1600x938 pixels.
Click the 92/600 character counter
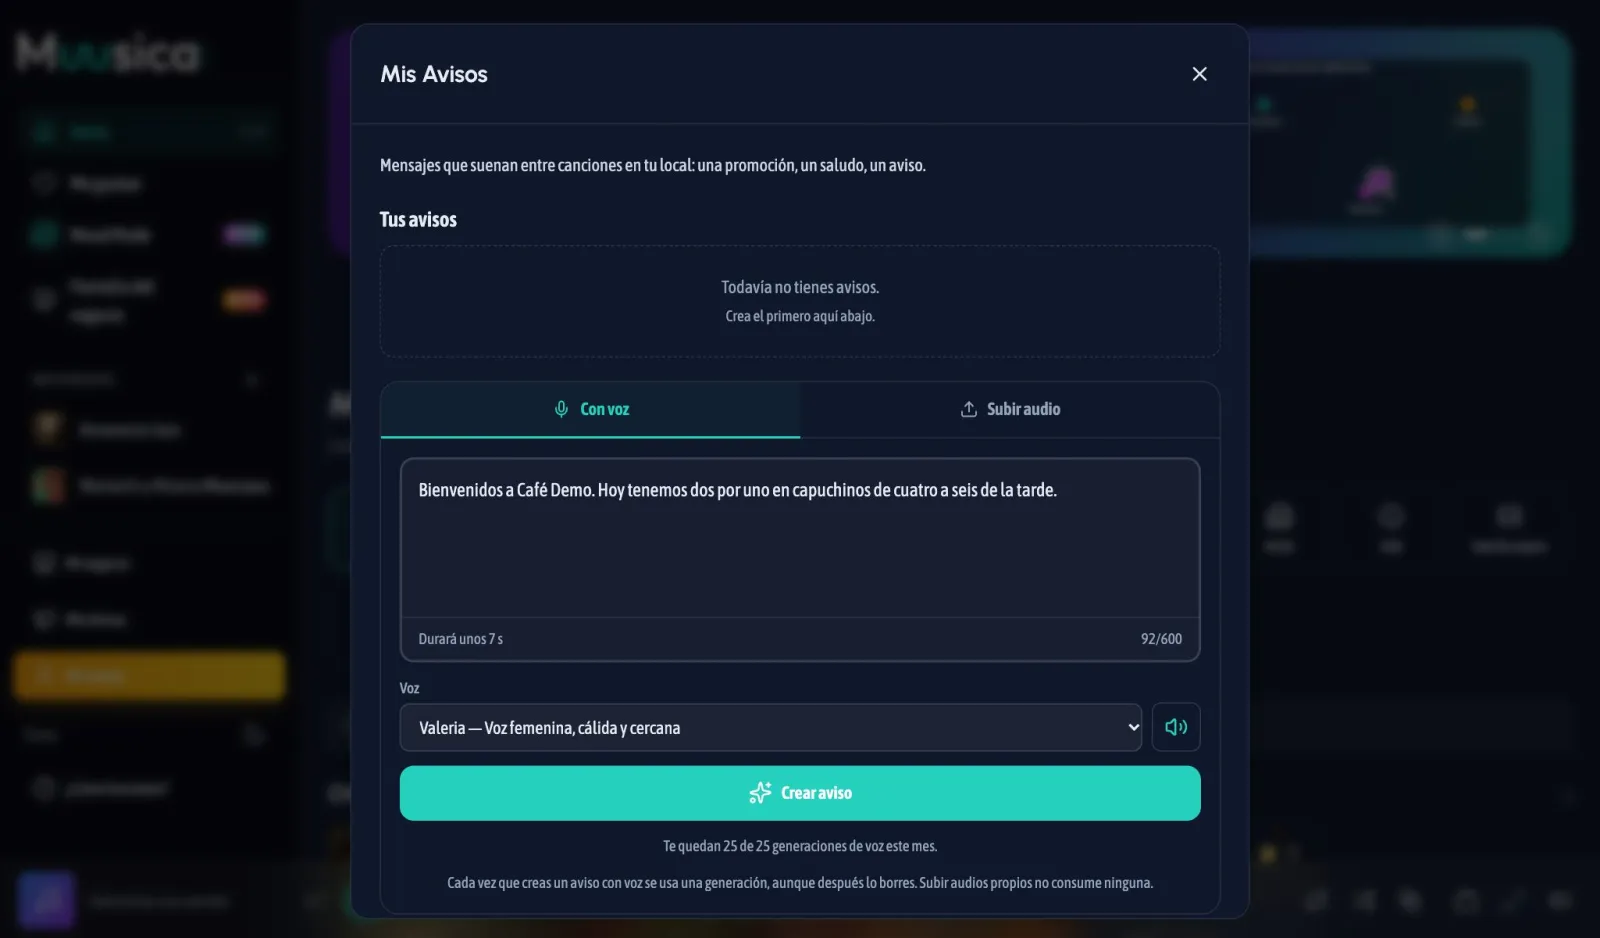click(1161, 639)
